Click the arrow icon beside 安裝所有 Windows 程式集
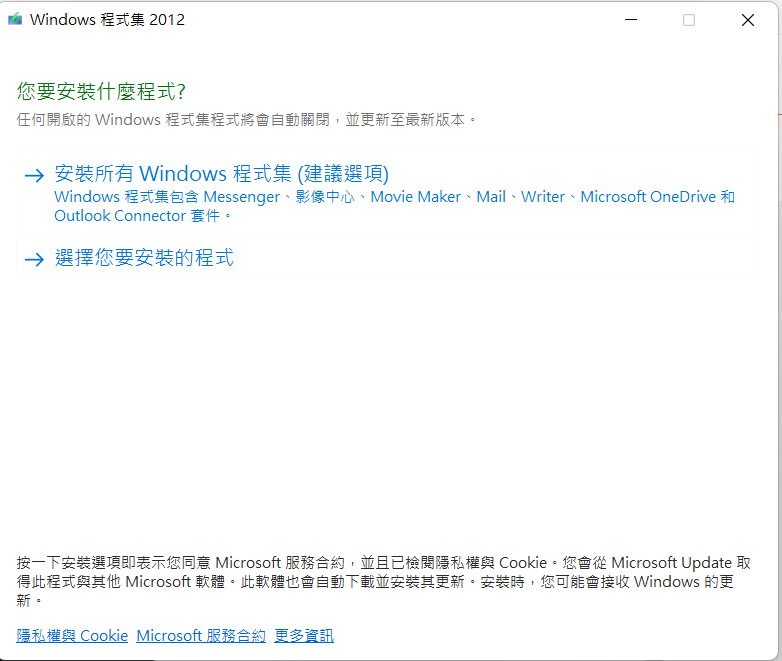Image resolution: width=782 pixels, height=661 pixels. coord(34,175)
